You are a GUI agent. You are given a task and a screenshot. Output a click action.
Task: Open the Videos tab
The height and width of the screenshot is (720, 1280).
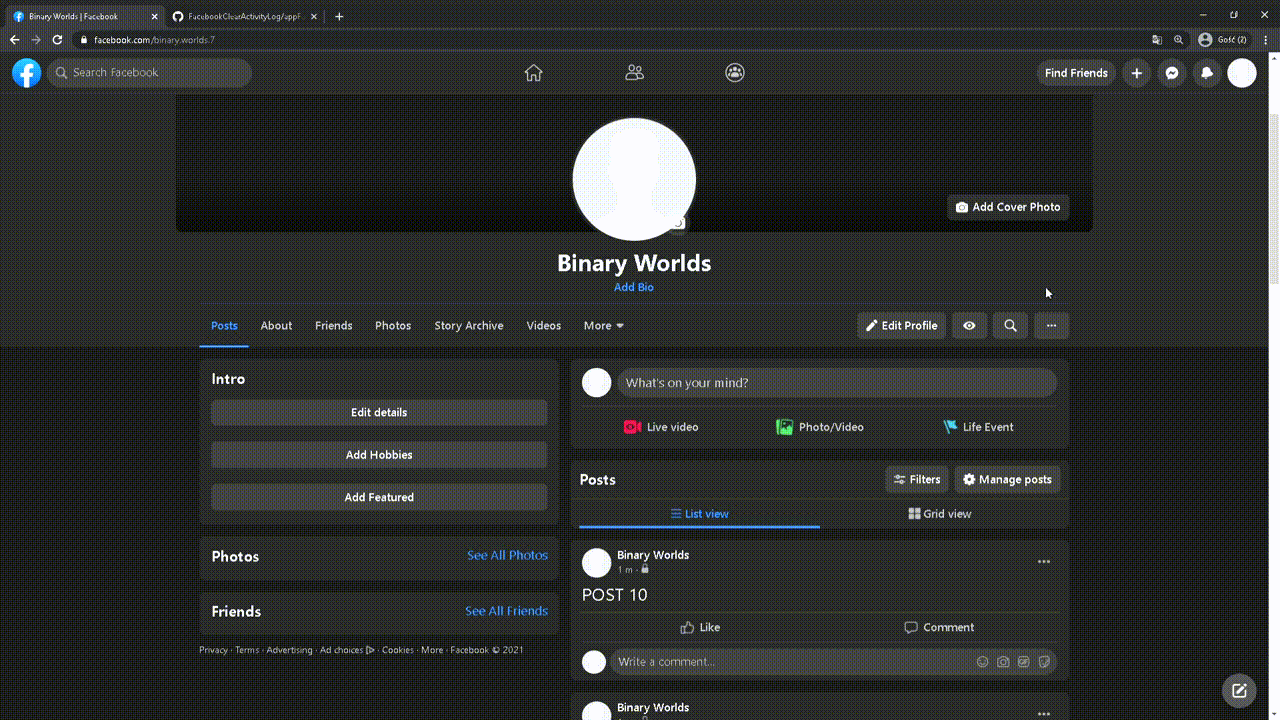tap(544, 326)
